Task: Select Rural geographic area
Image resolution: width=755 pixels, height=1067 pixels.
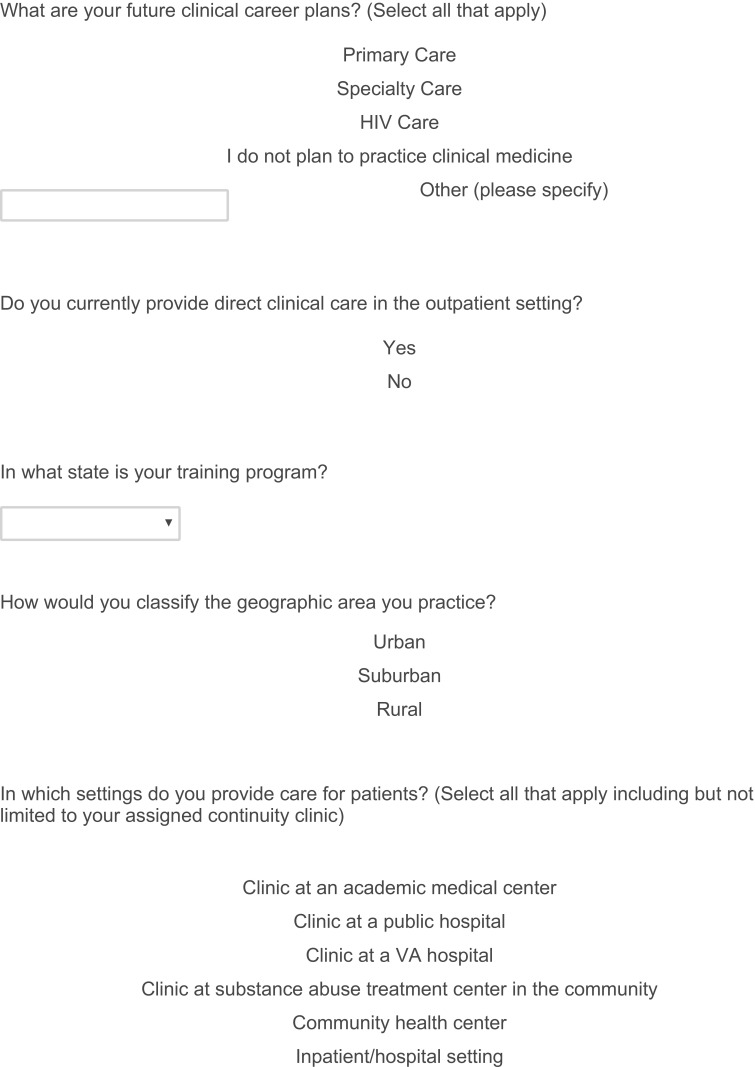Action: pyautogui.click(x=399, y=710)
